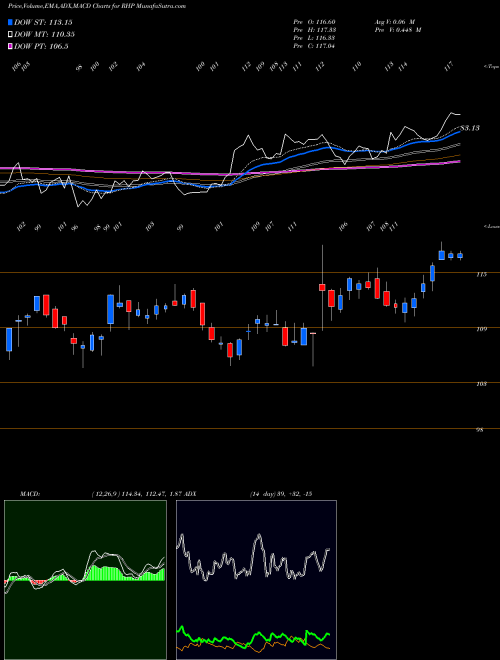500x660 pixels.
Task: Click the tall-wick red candlestick near 115 line
Action: point(322,287)
